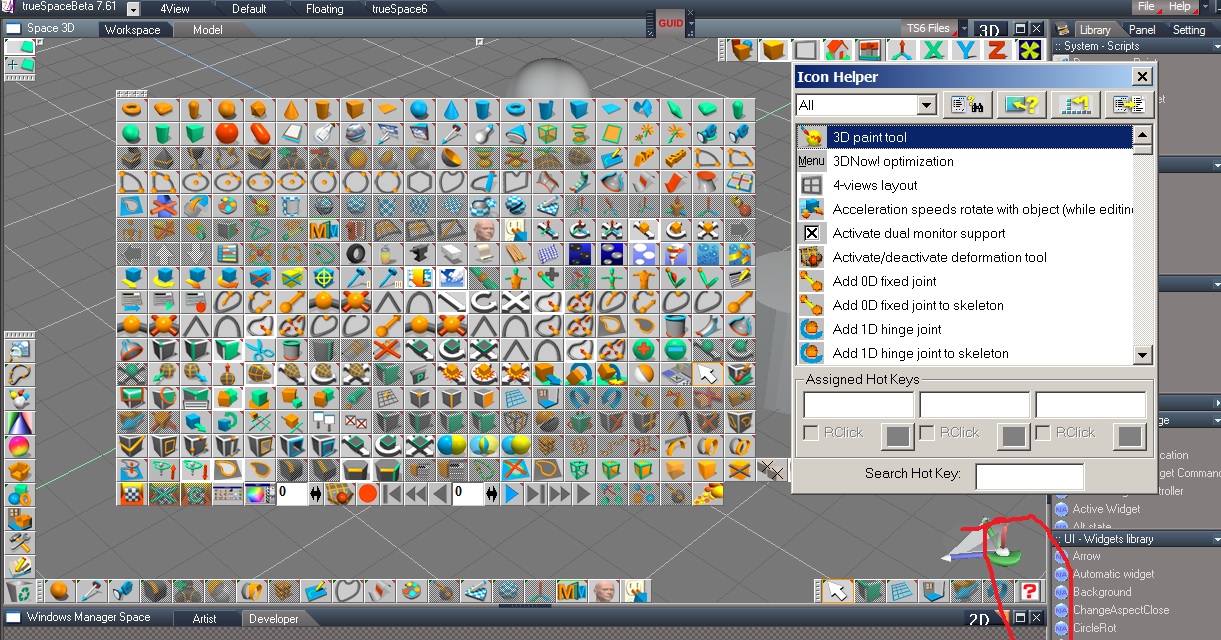
Task: Click the first Assigned Hot Keys field
Action: pos(859,405)
